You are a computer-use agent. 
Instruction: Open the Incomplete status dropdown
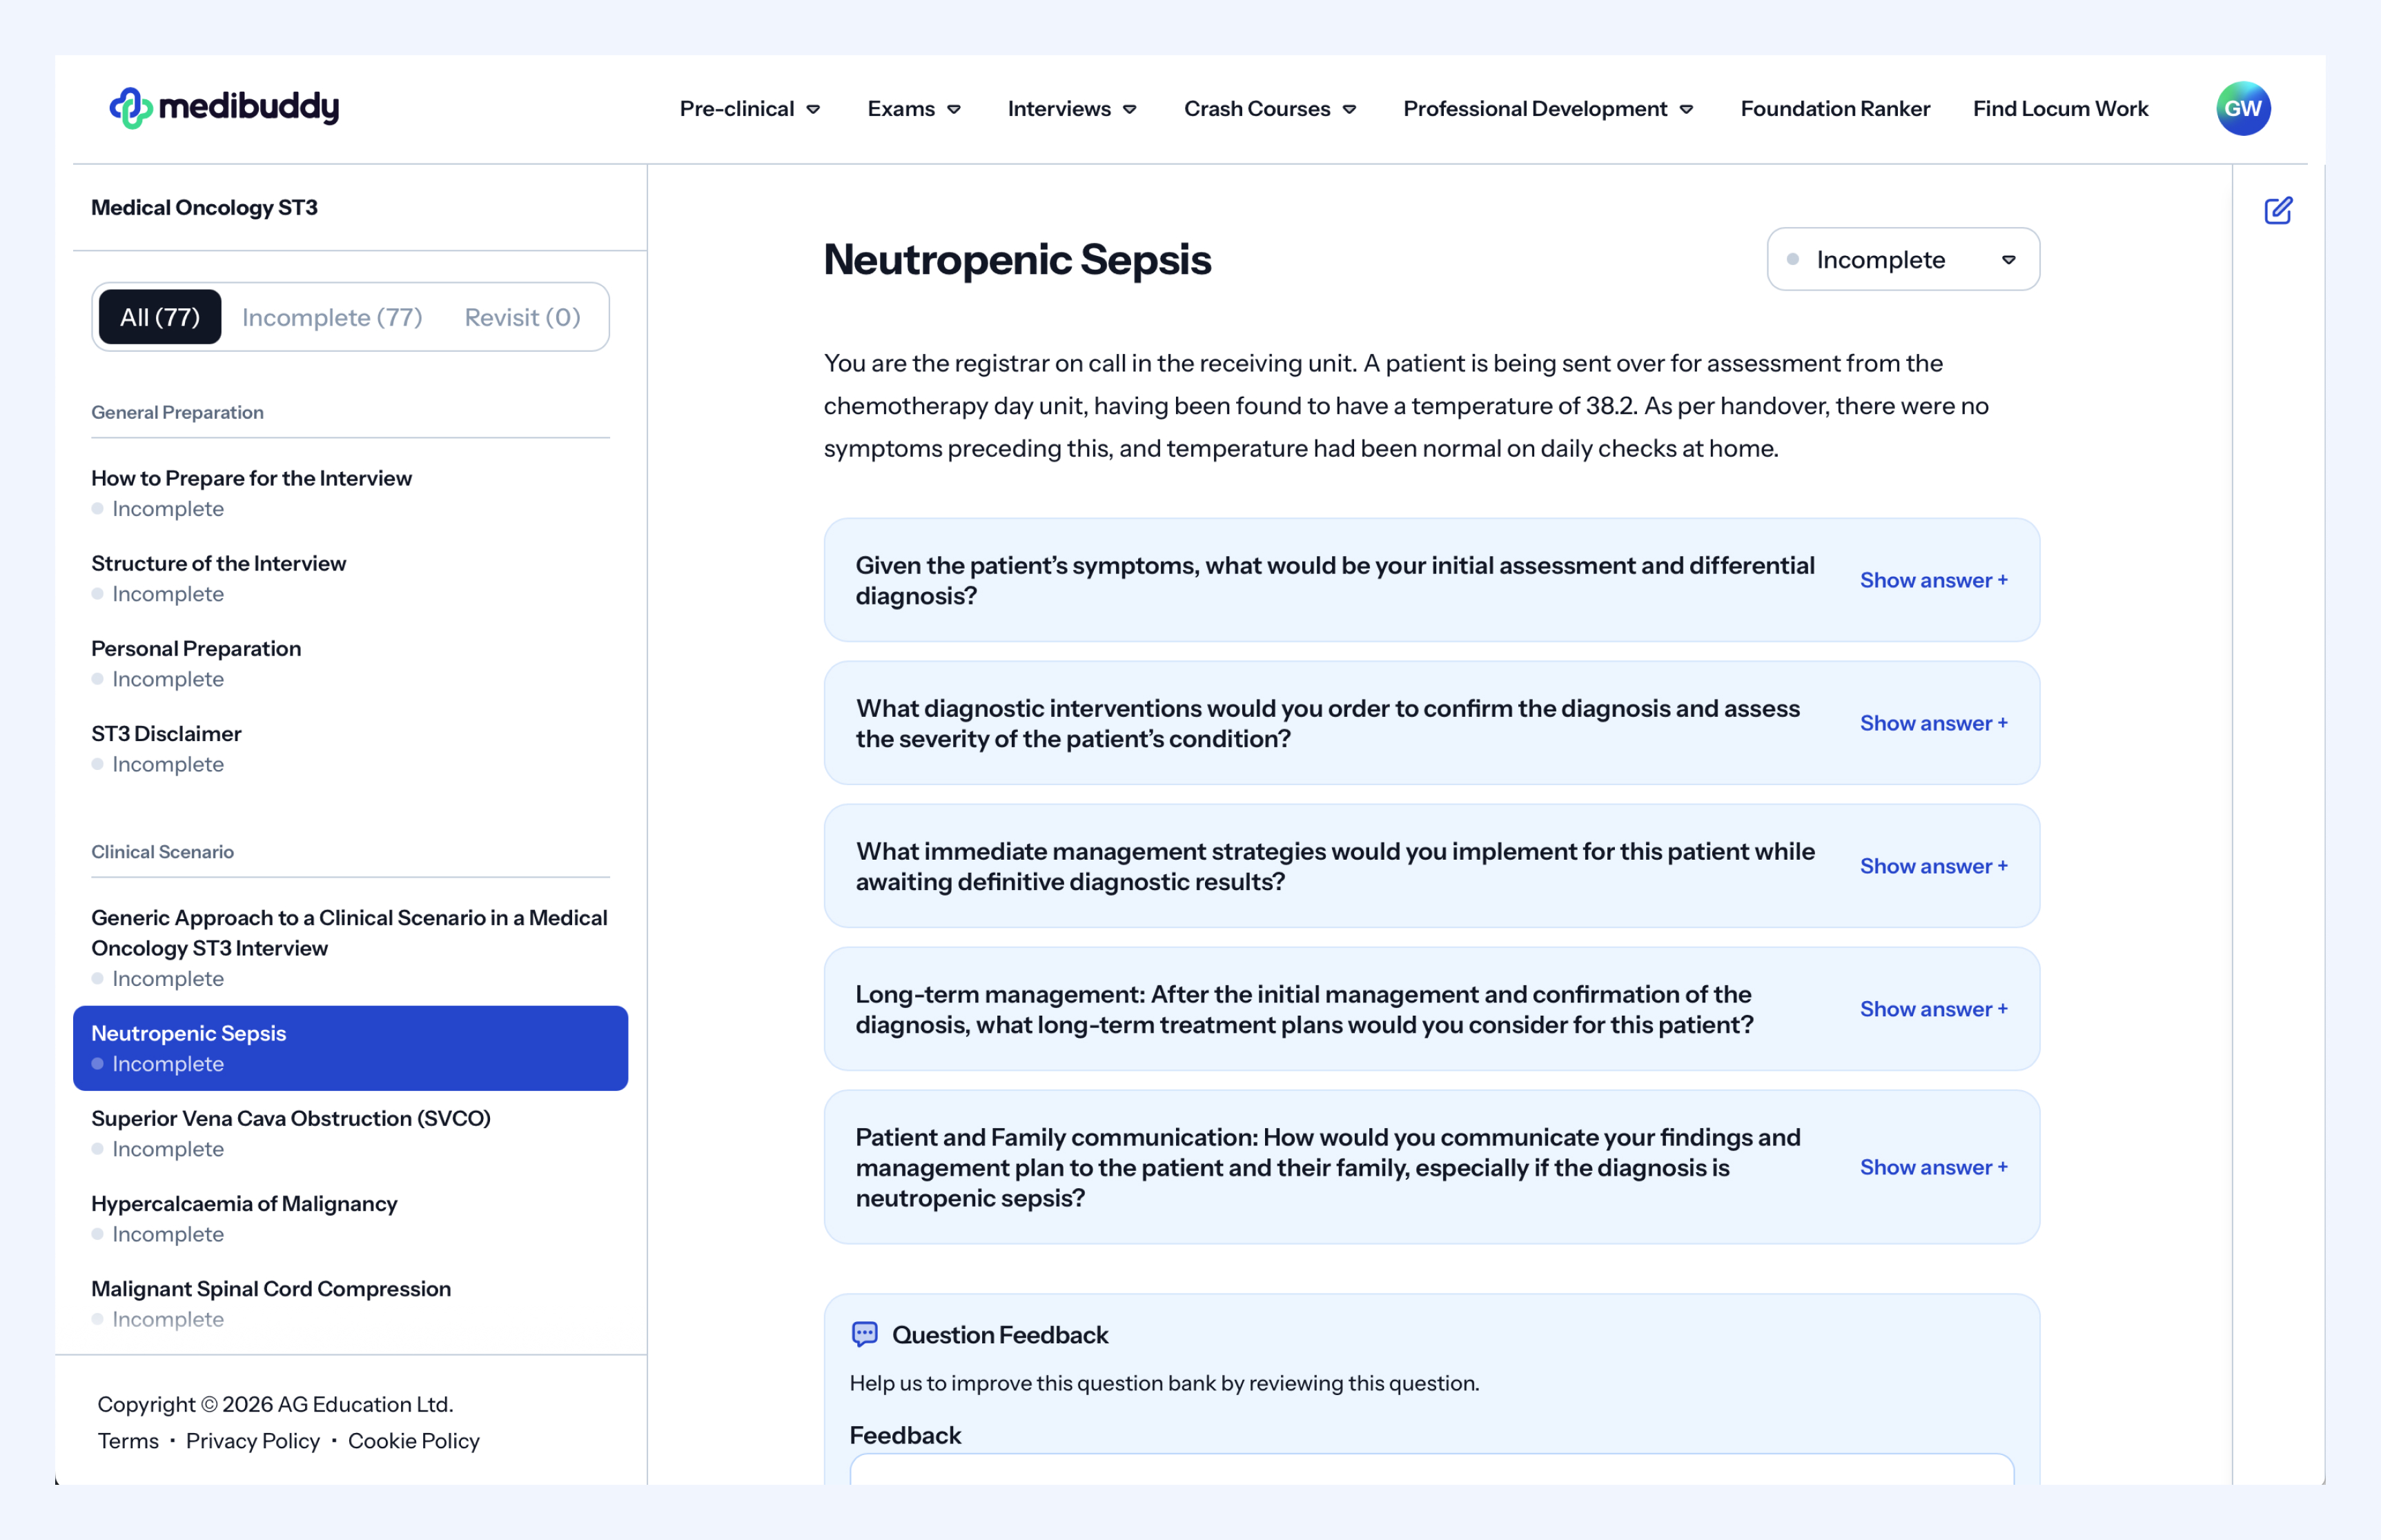(1902, 260)
